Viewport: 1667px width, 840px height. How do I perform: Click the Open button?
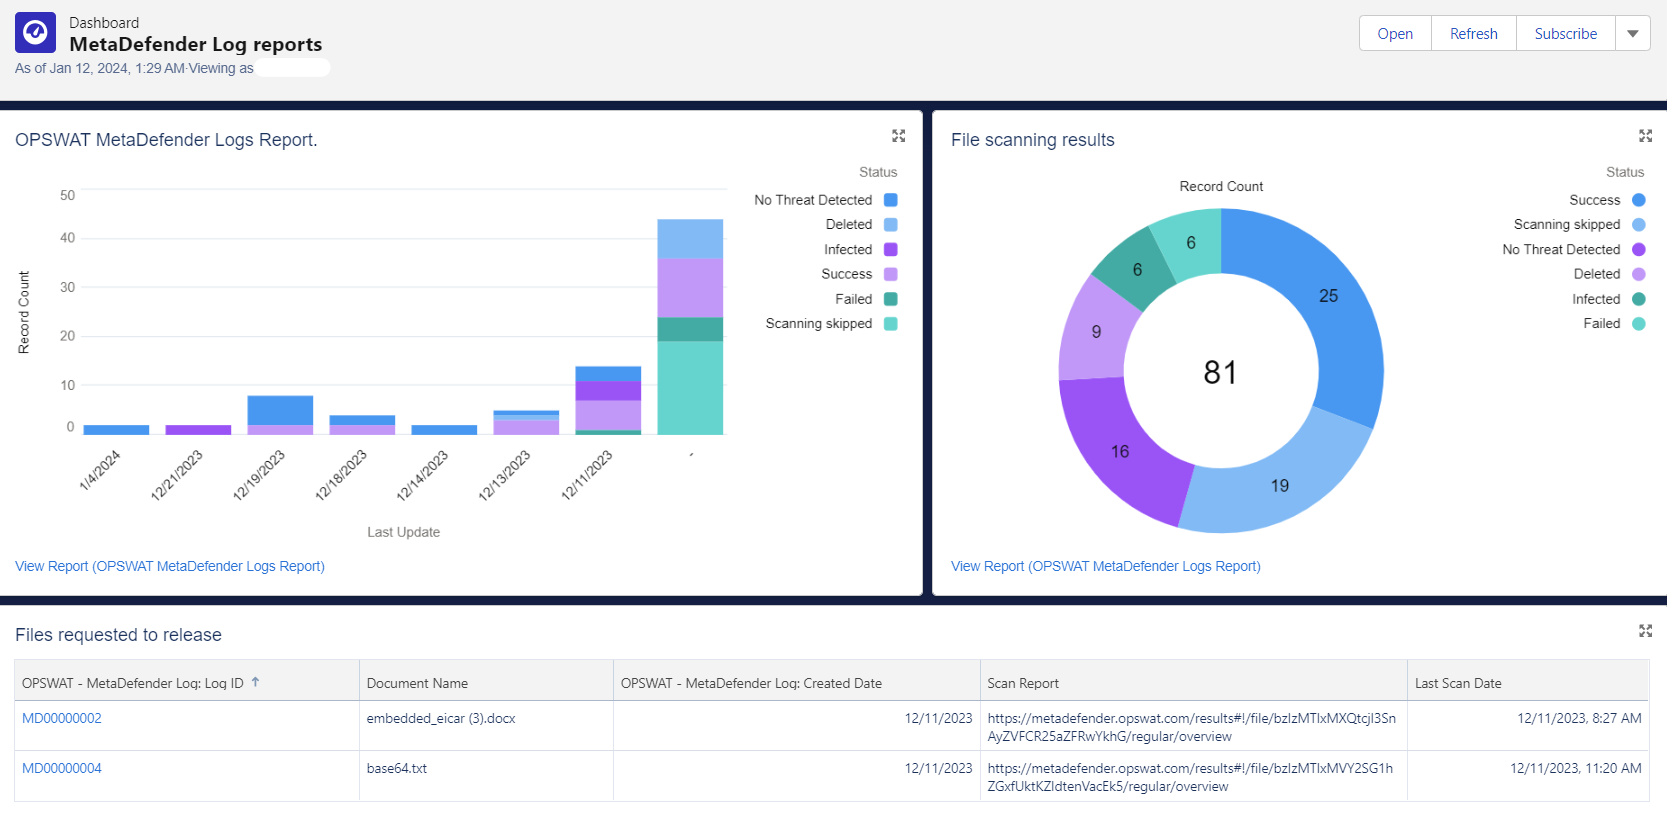pos(1394,33)
